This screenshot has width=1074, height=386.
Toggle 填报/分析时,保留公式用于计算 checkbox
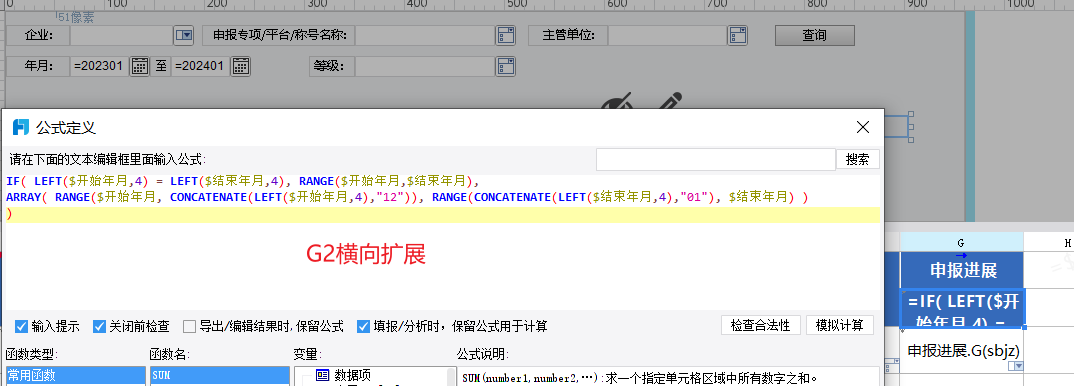point(364,326)
